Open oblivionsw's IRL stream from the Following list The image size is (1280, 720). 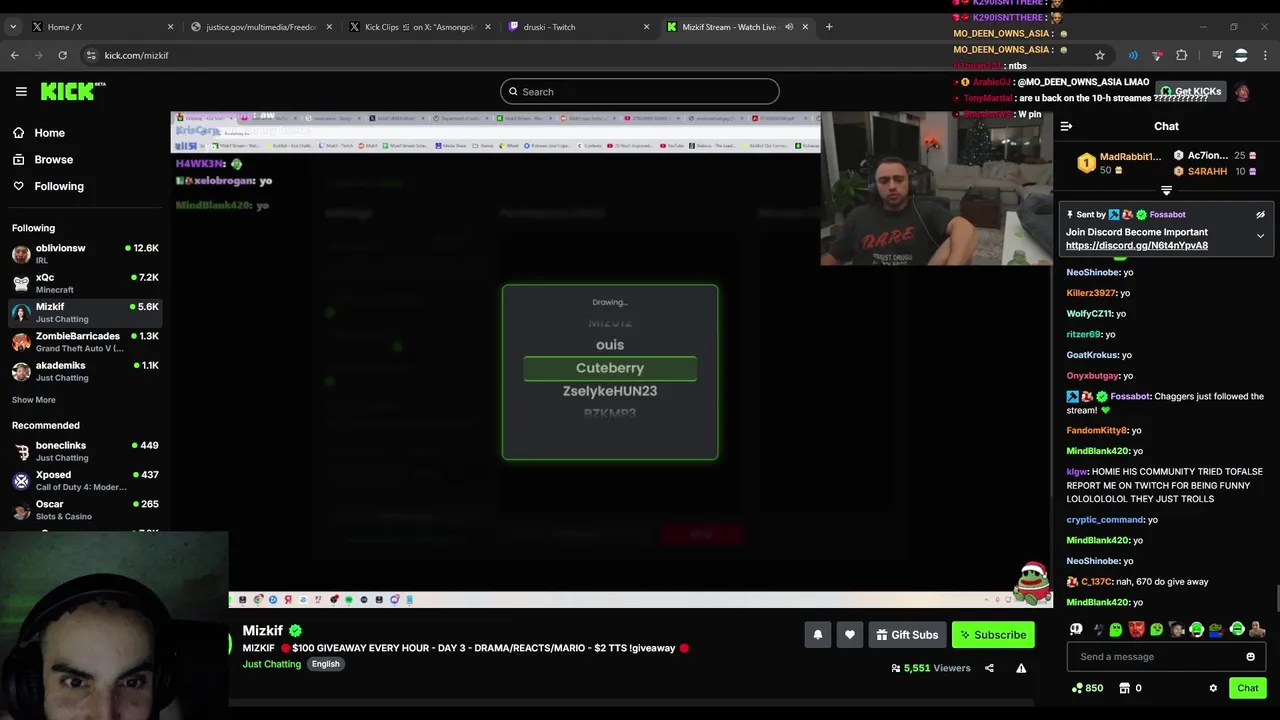[85, 253]
